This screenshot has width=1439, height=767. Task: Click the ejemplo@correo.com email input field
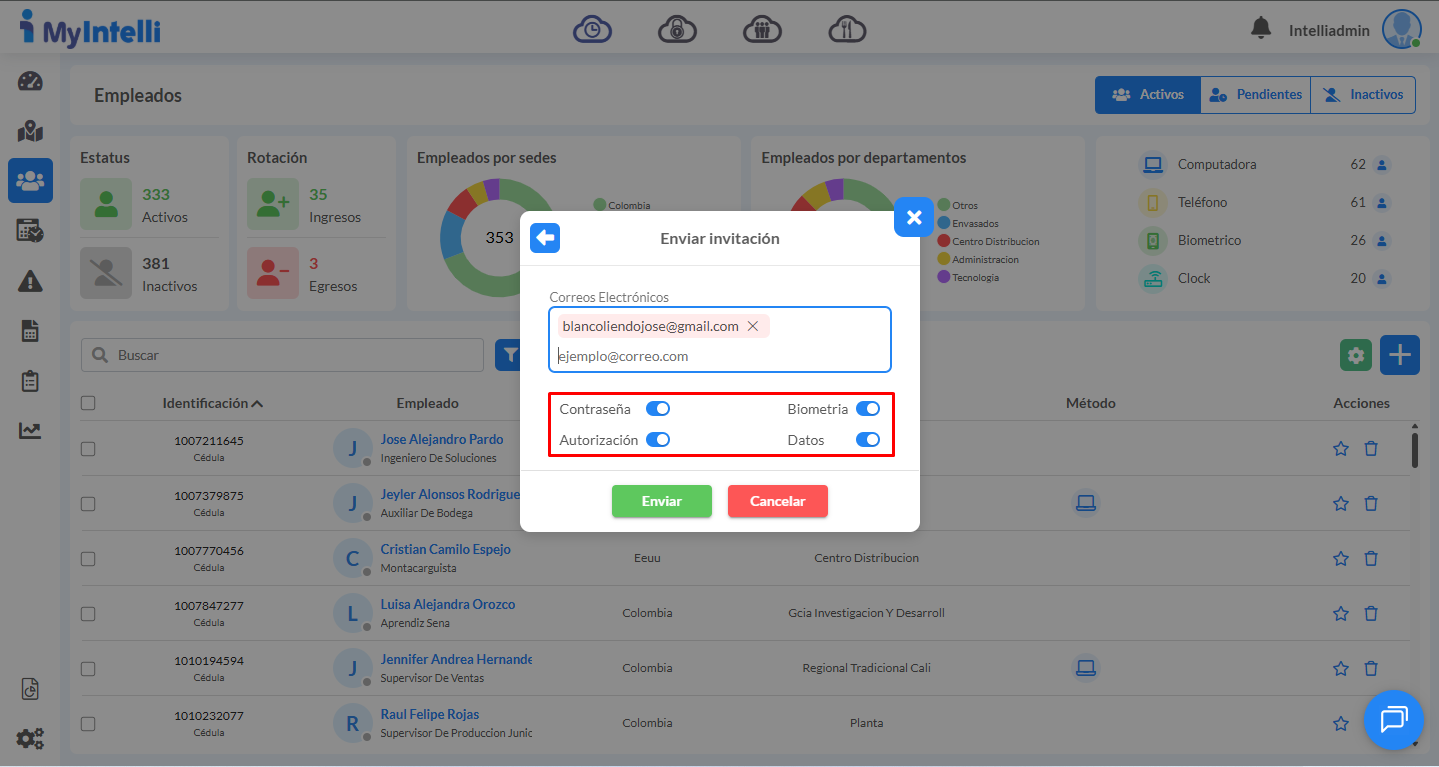pos(720,356)
